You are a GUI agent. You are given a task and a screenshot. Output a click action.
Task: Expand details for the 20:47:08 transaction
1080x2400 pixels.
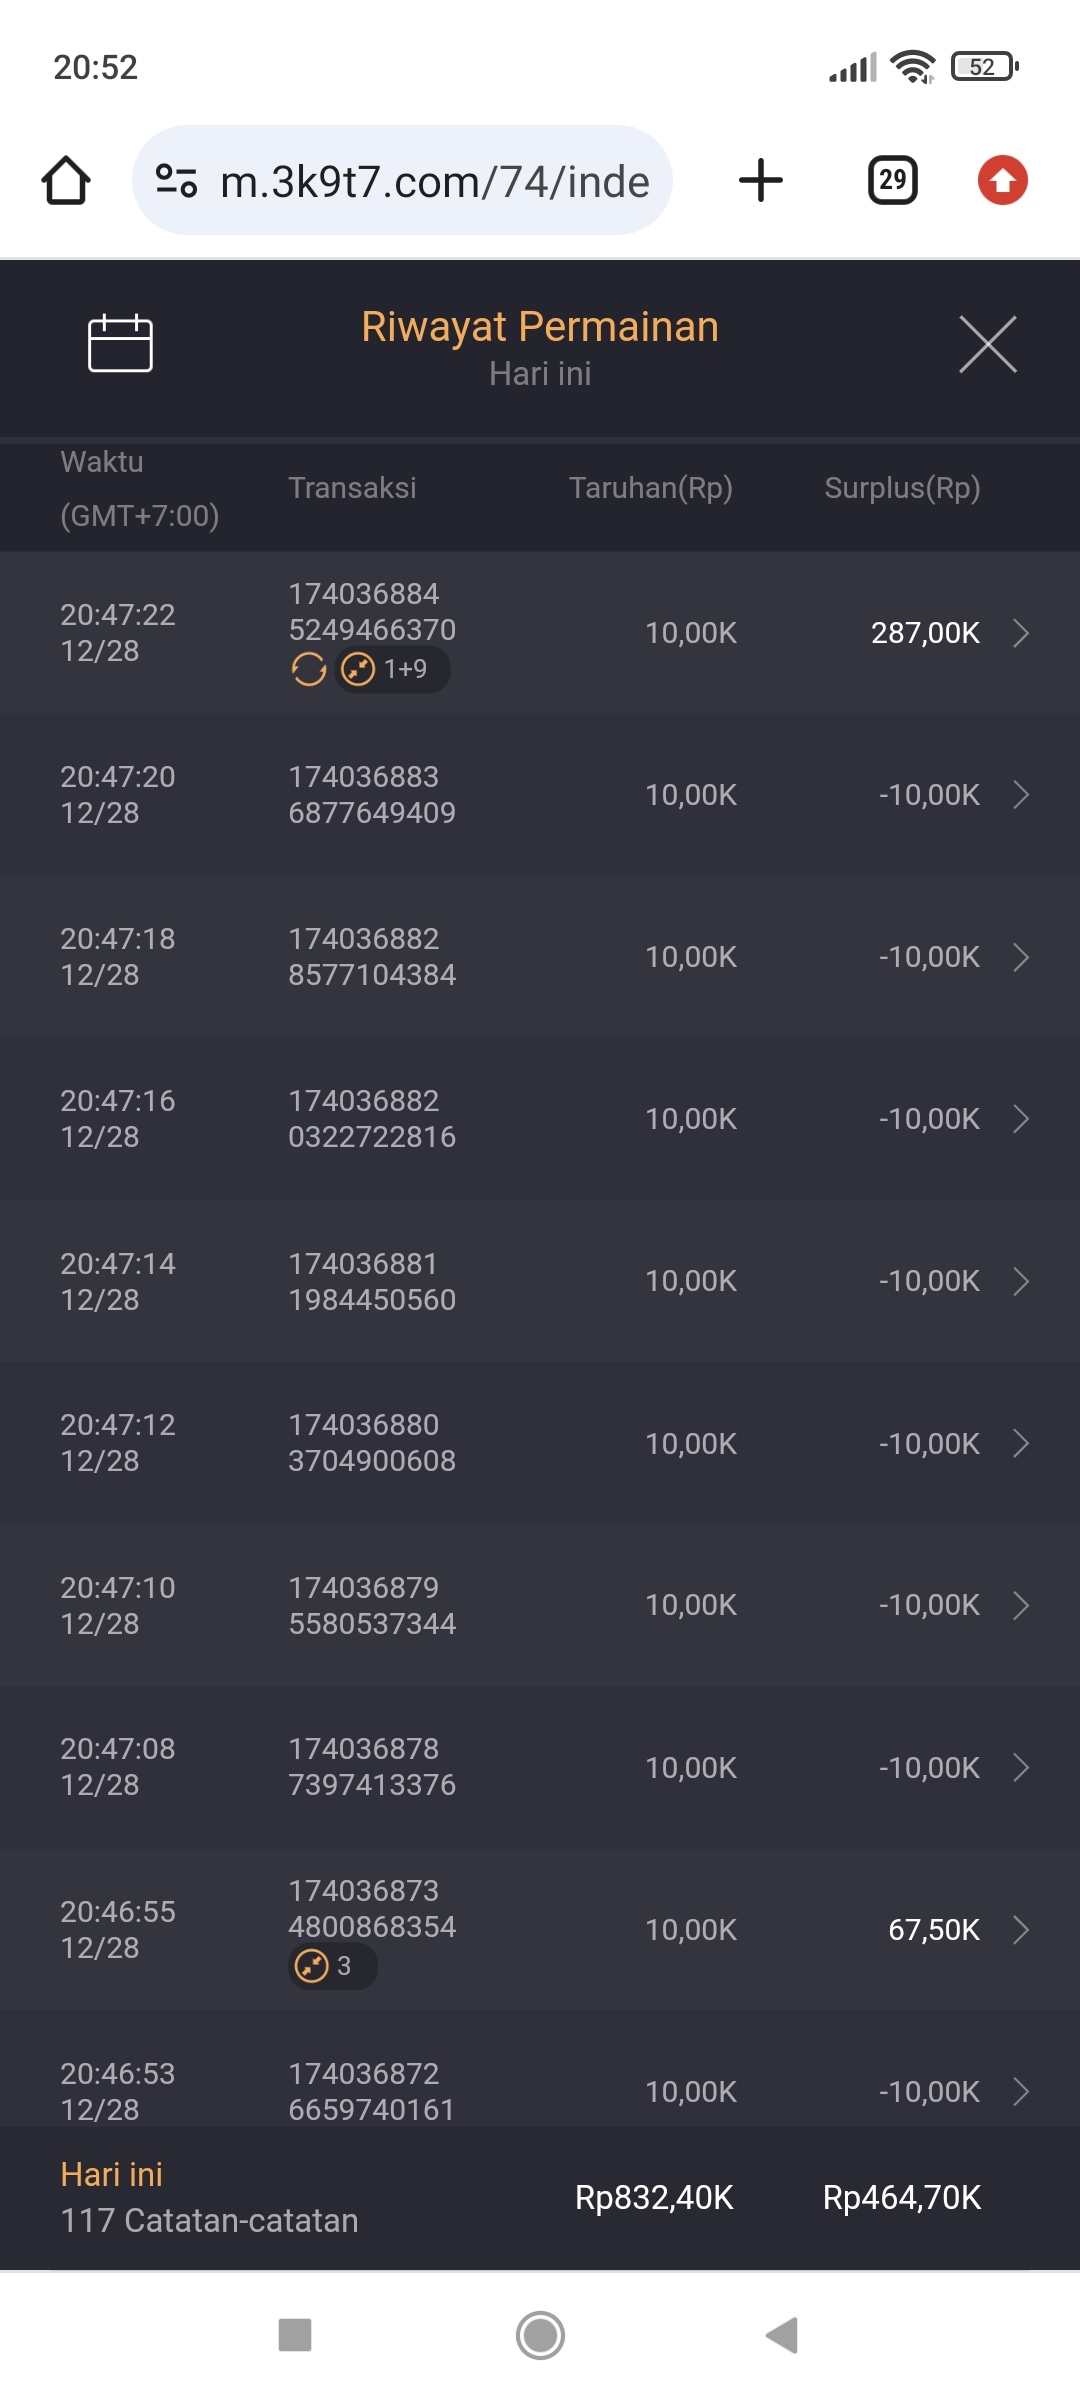1020,1768
